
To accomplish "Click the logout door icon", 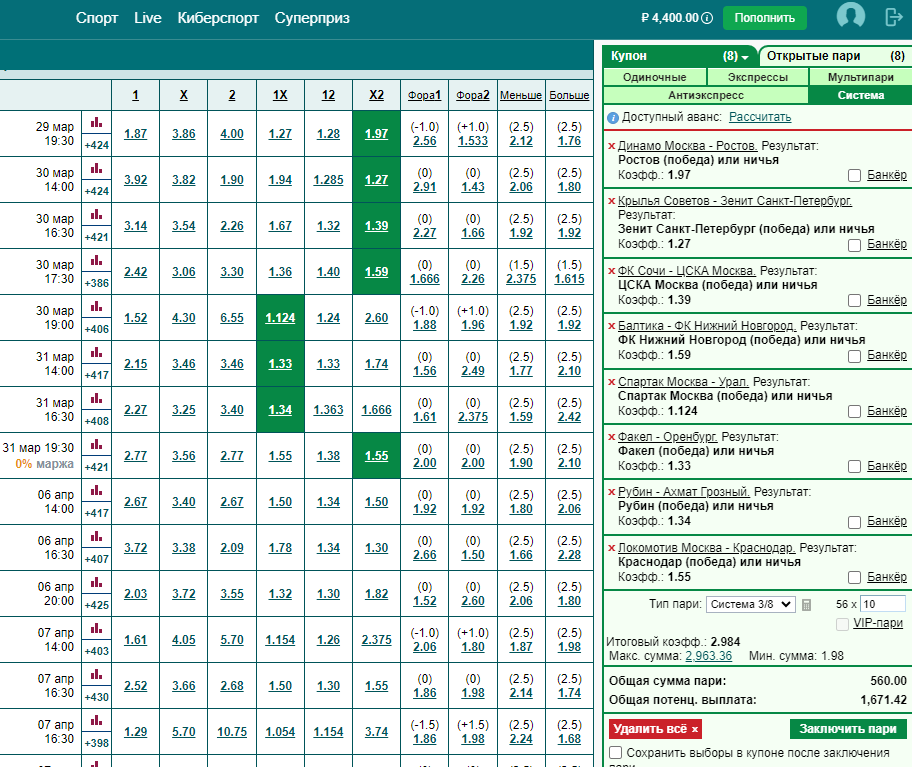I will point(893,17).
